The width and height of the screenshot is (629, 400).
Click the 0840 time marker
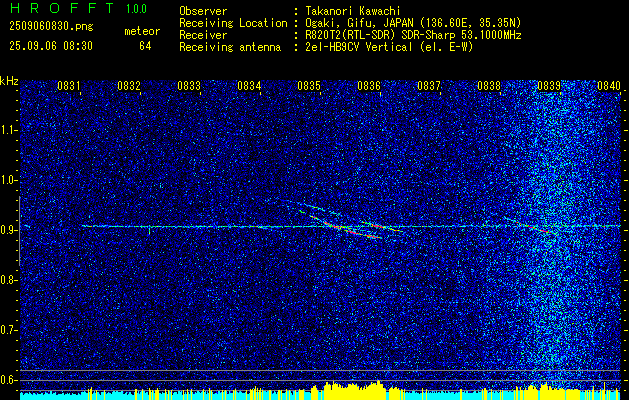tap(609, 86)
